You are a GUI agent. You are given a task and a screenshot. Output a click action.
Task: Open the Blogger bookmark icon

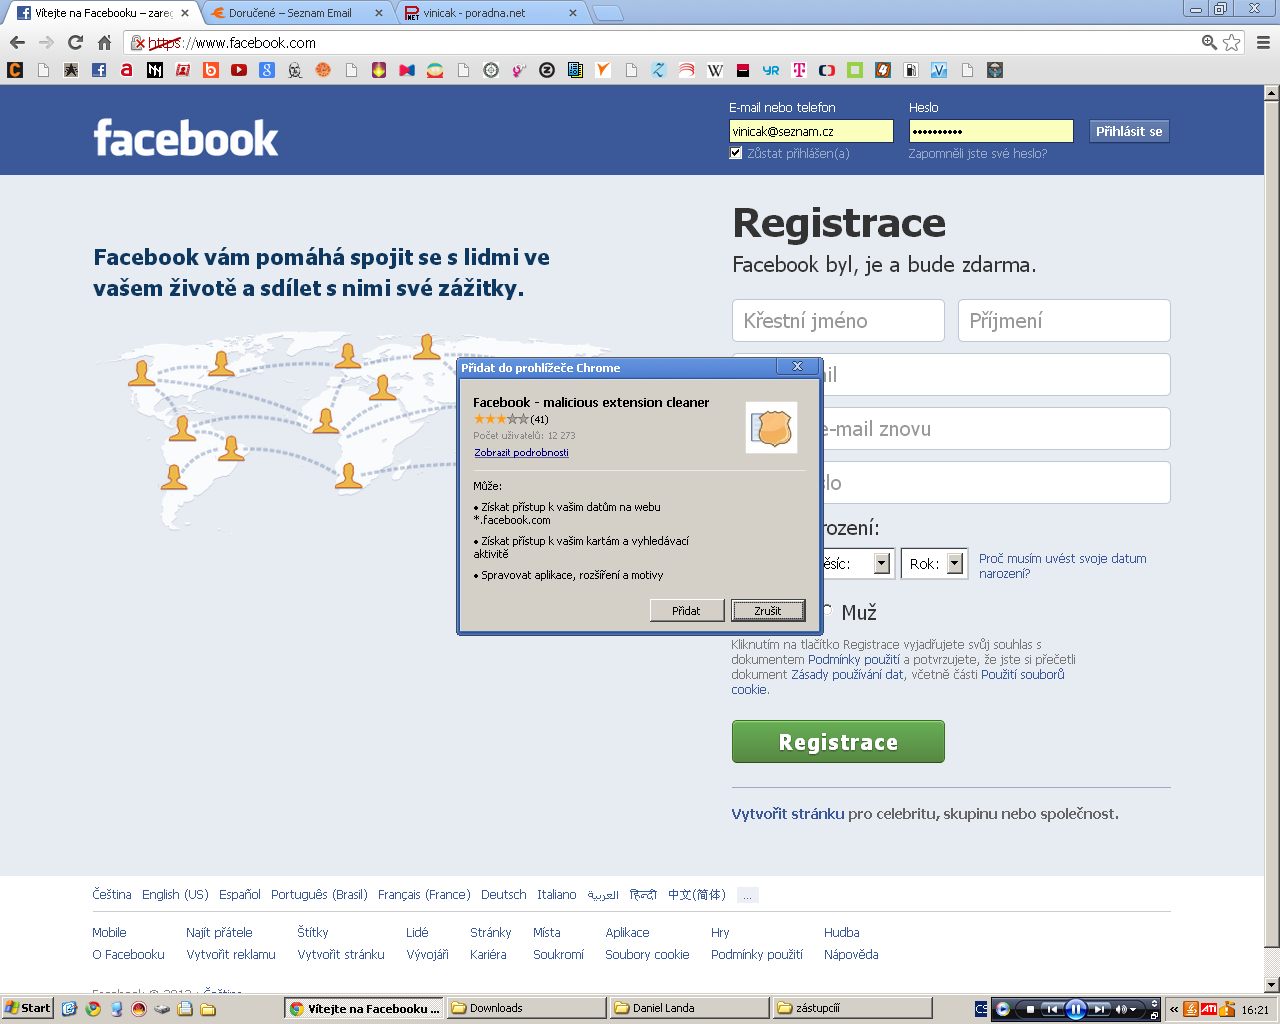(211, 70)
